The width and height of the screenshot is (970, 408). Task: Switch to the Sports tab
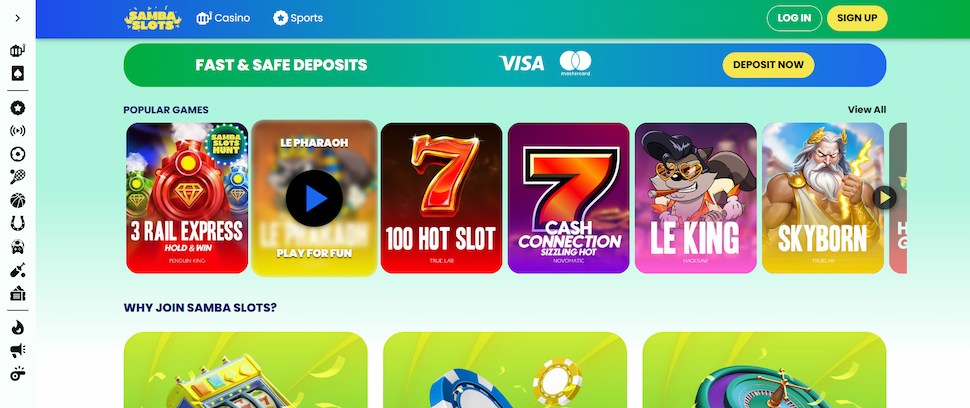[298, 18]
